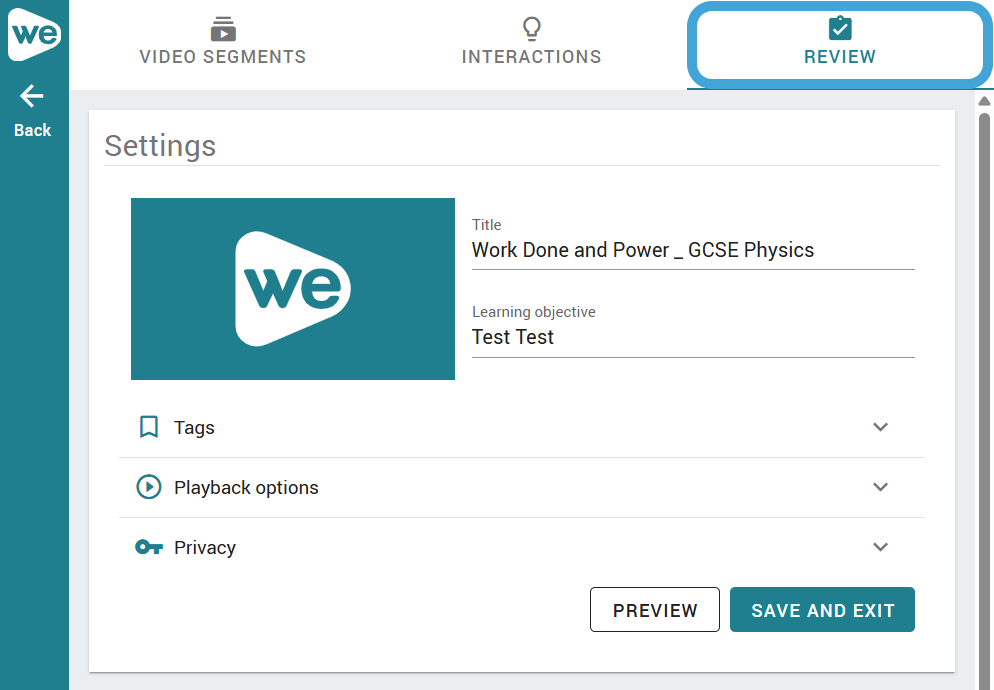Click the vertical scrollbar up arrow
994x690 pixels.
[x=984, y=101]
